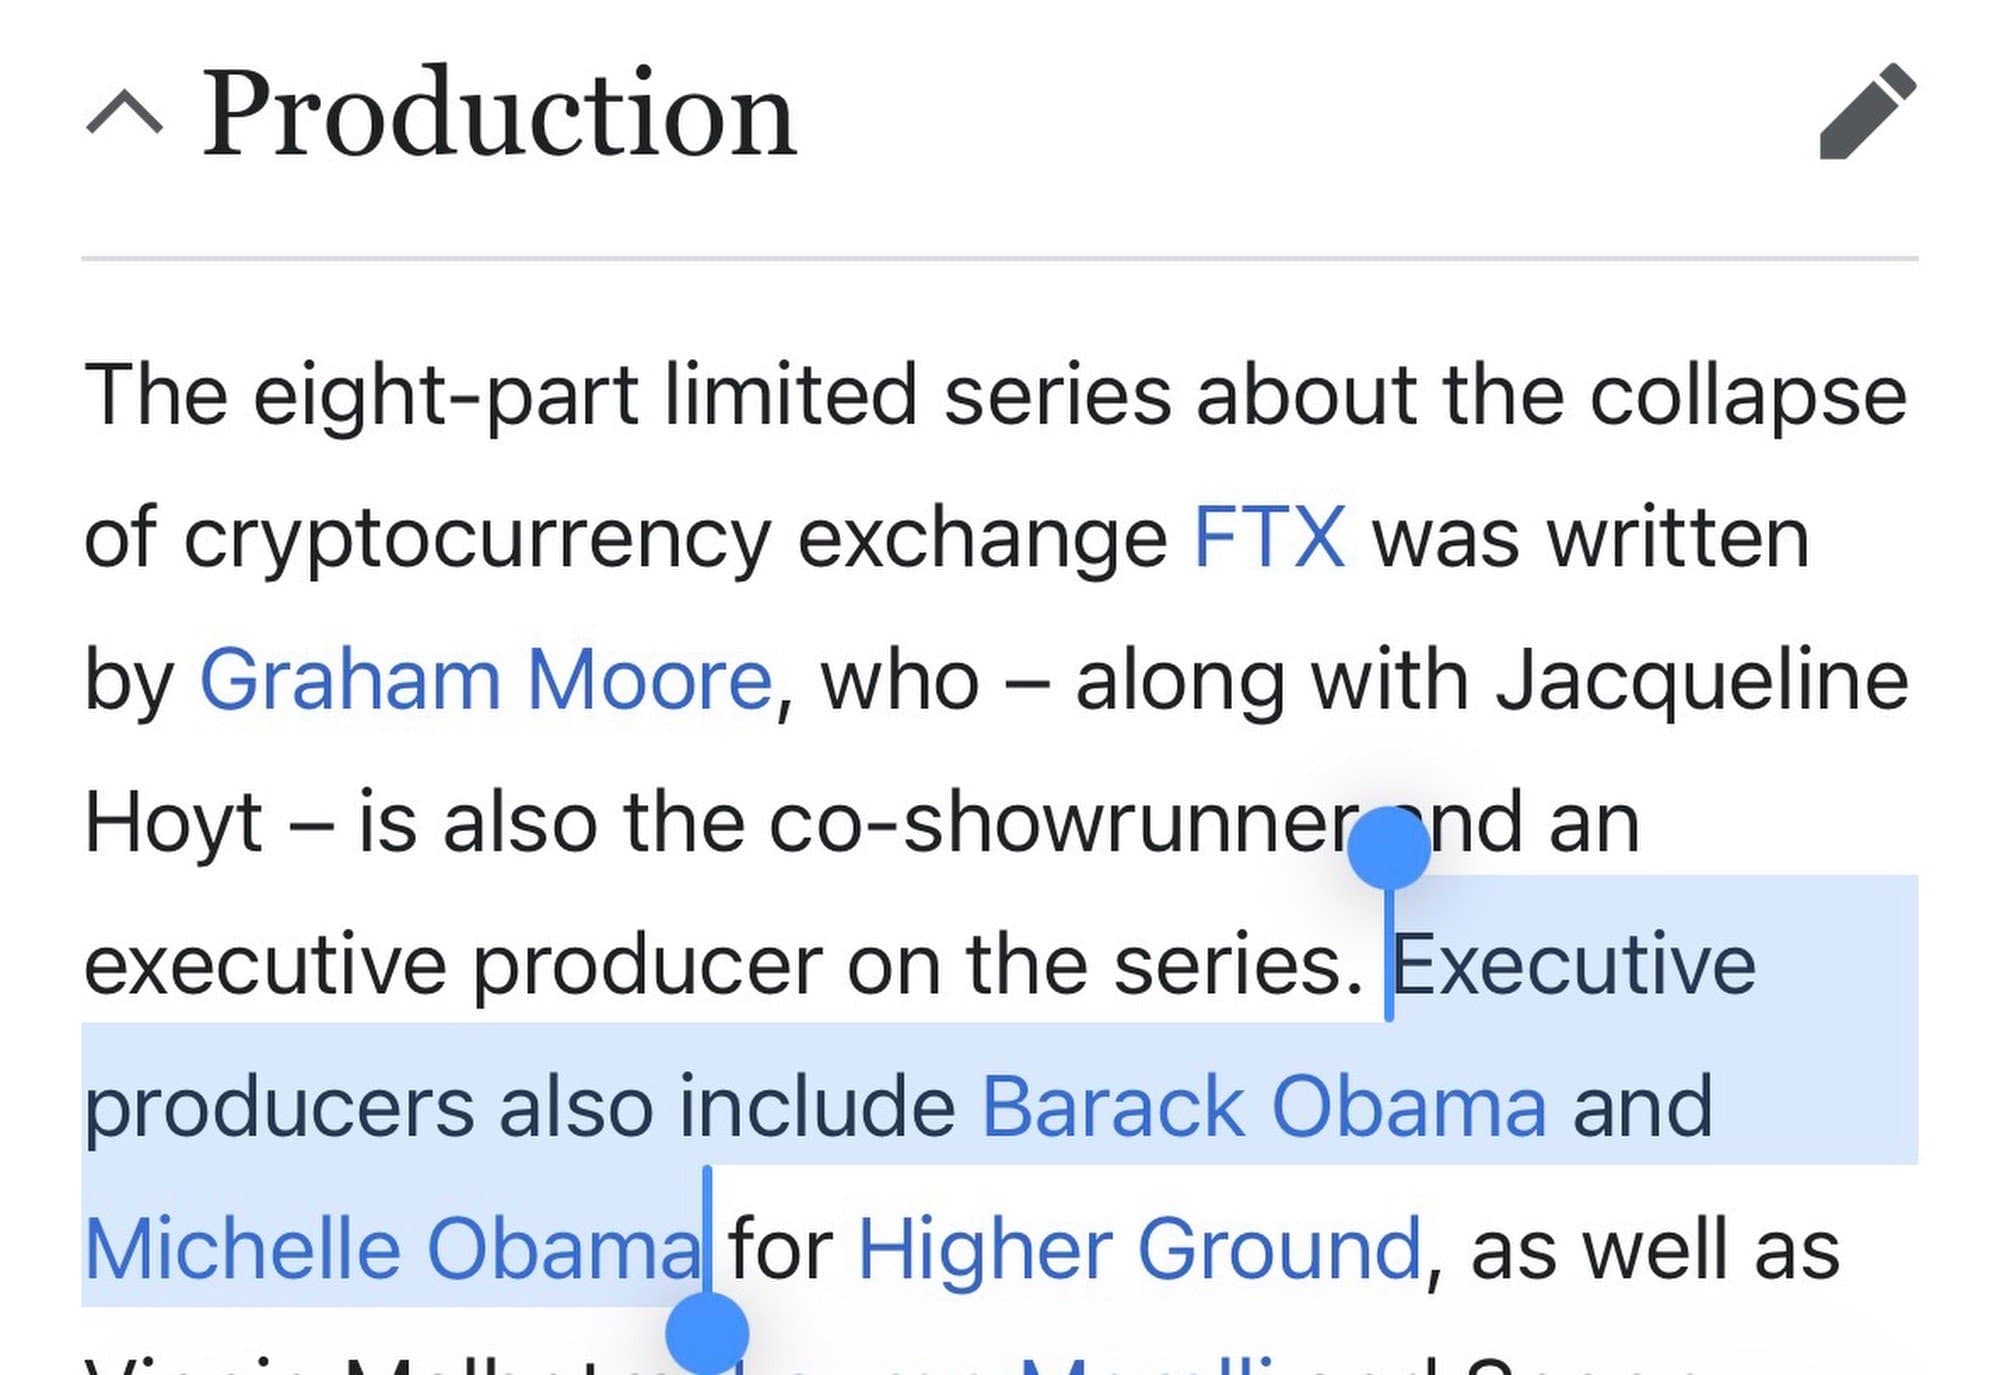Image resolution: width=2000 pixels, height=1375 pixels.
Task: Open the Higher Ground link
Action: (x=1139, y=1249)
